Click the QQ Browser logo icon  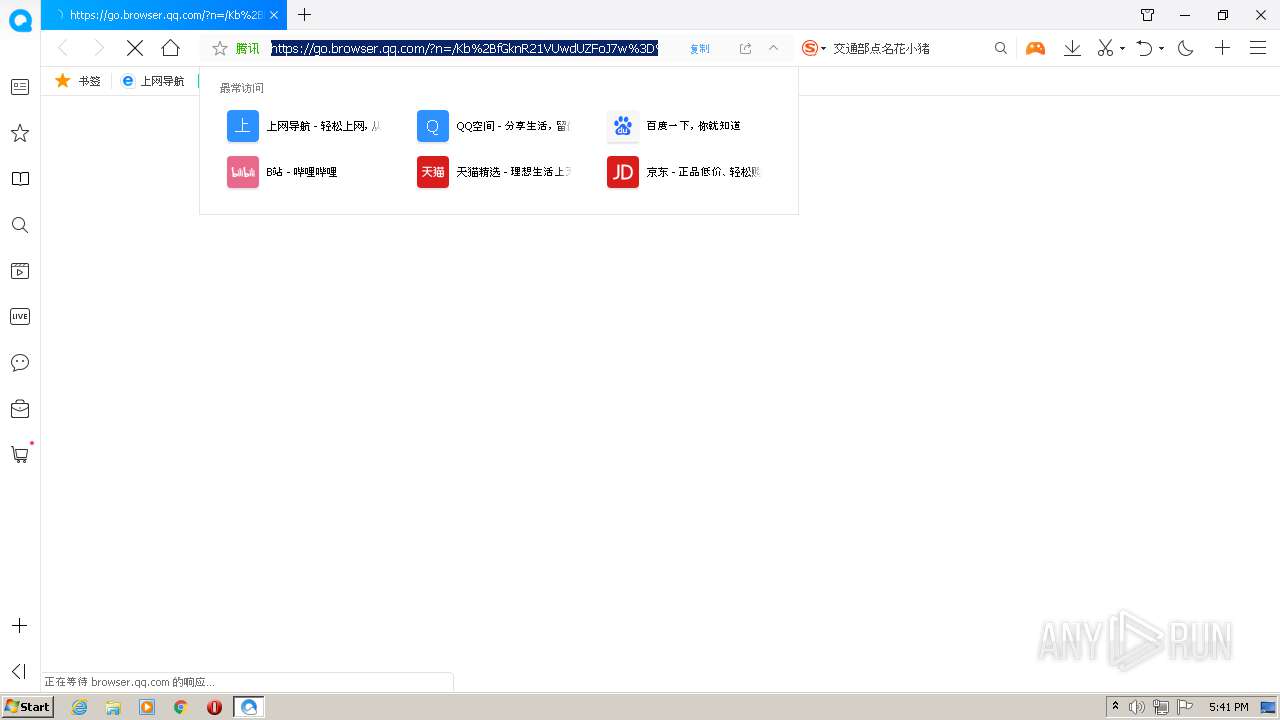(x=20, y=20)
